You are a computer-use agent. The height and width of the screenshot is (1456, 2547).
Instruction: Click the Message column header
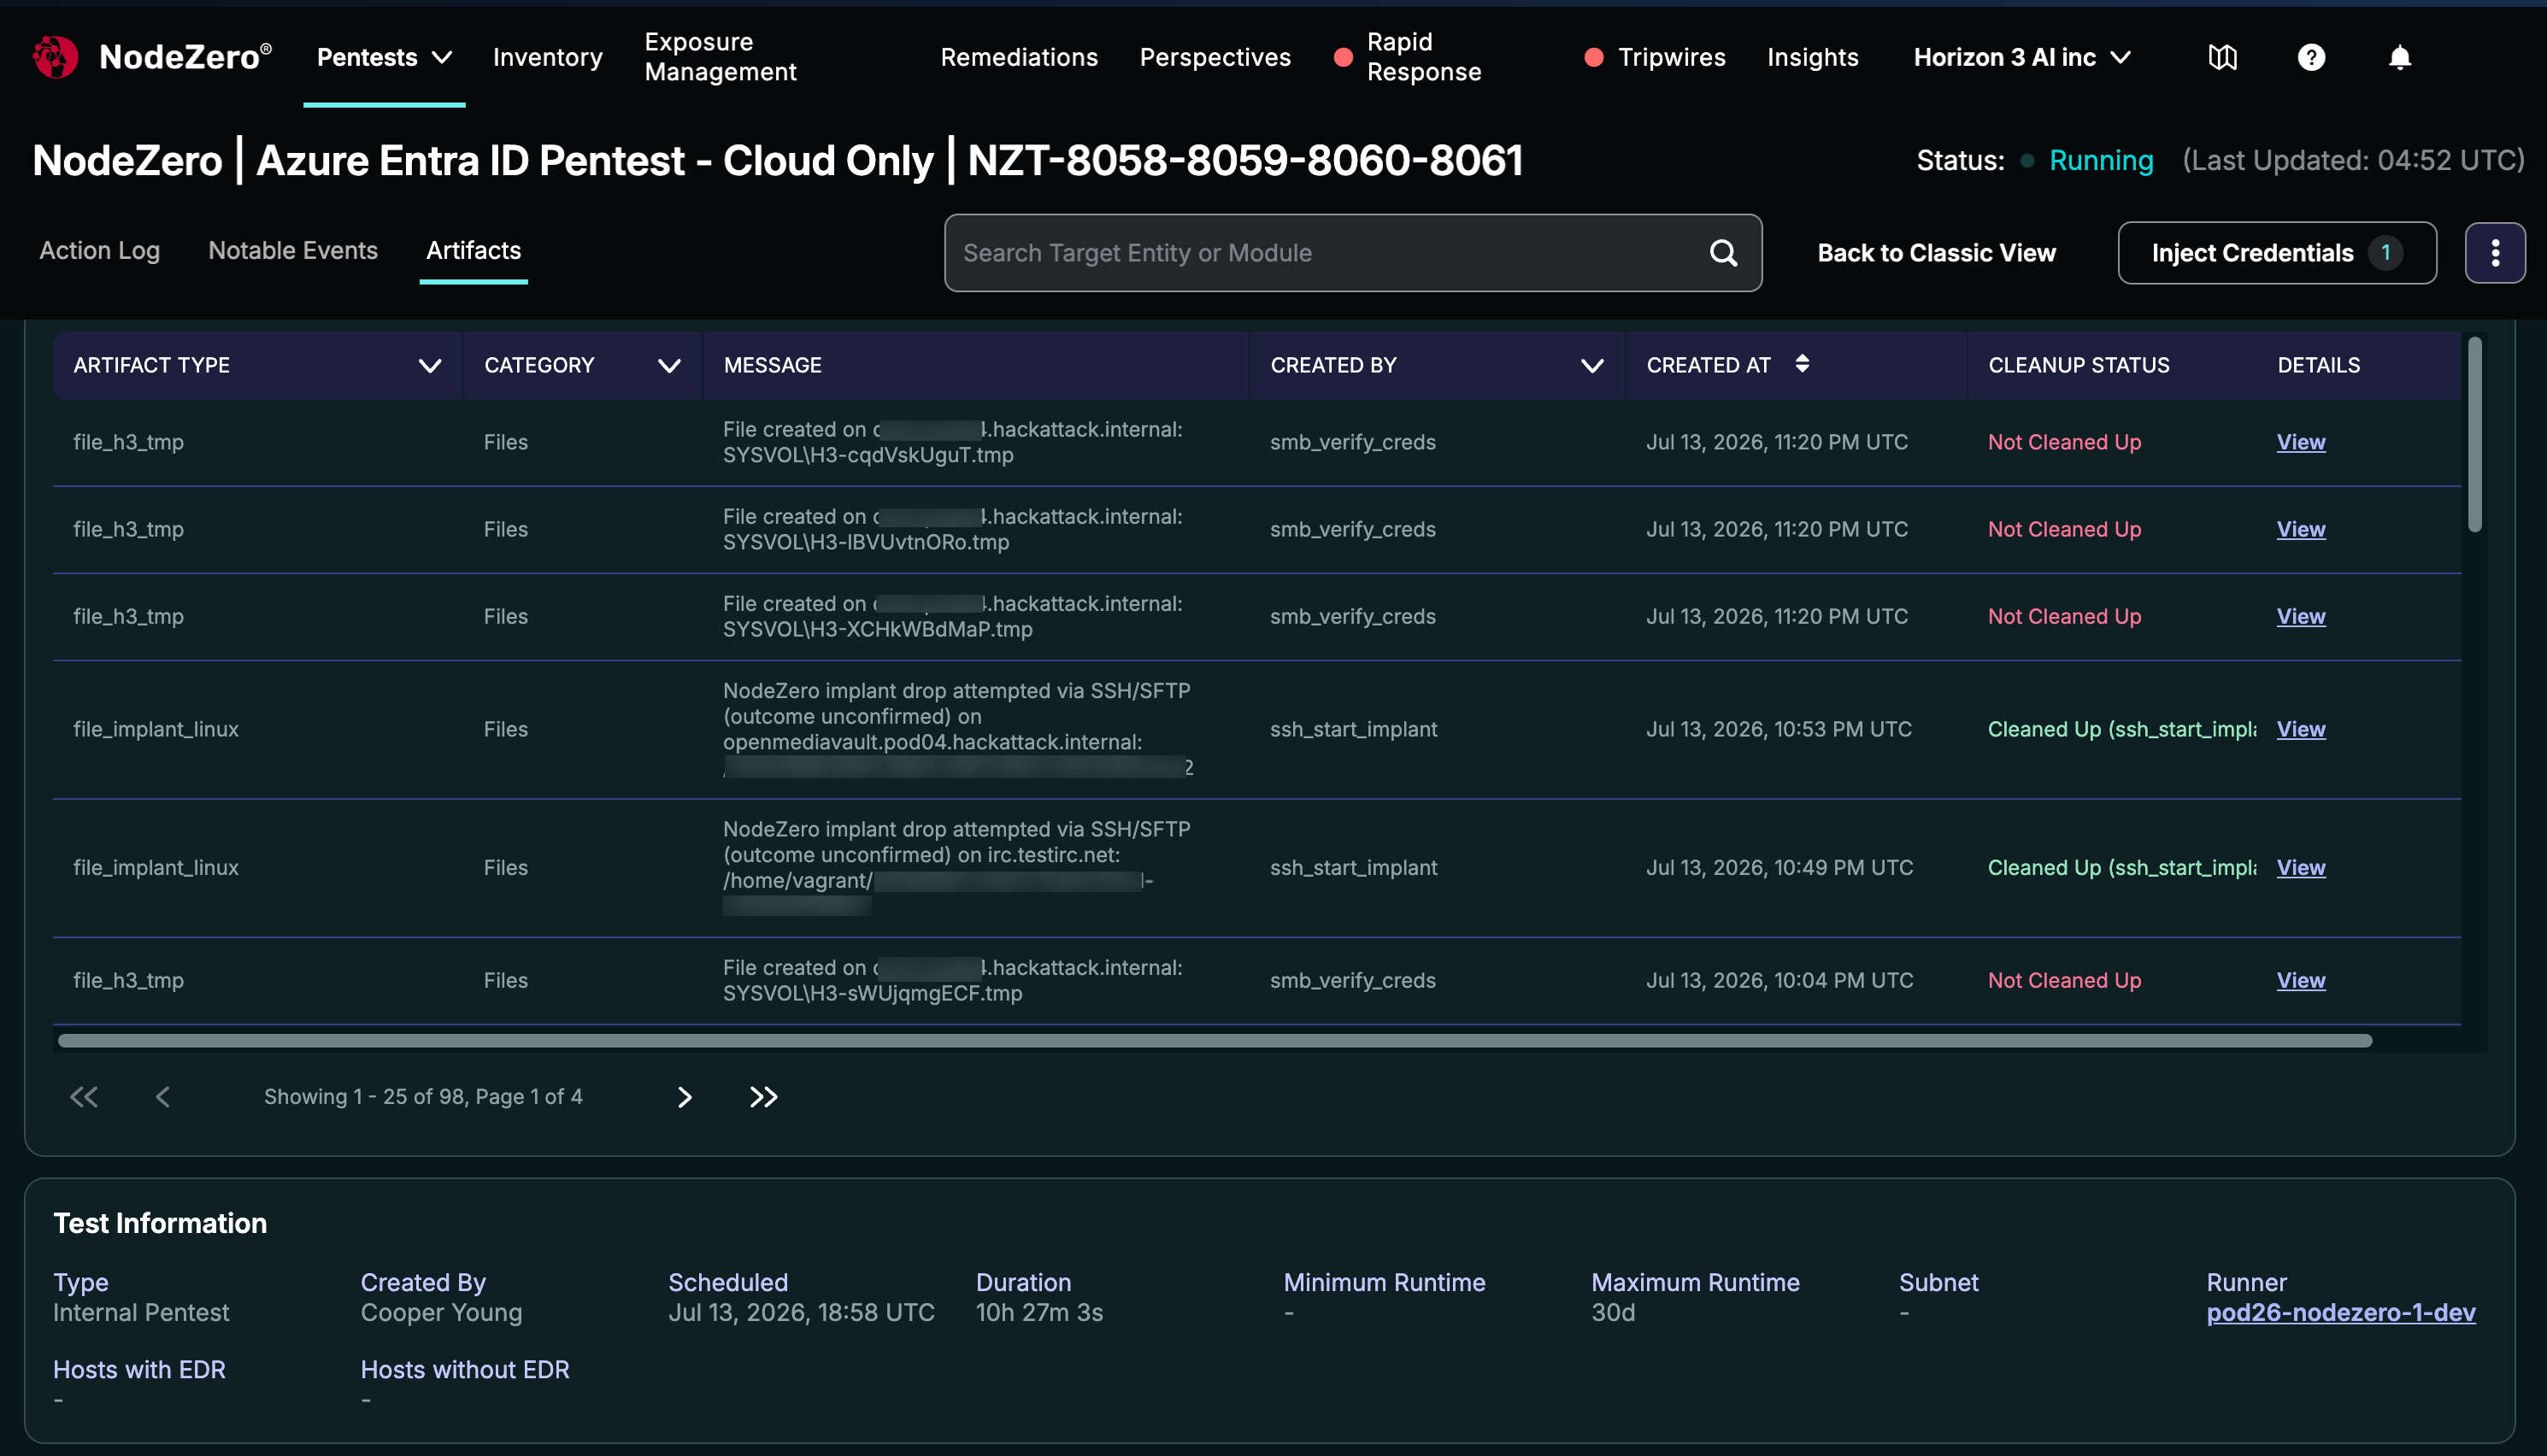[772, 365]
